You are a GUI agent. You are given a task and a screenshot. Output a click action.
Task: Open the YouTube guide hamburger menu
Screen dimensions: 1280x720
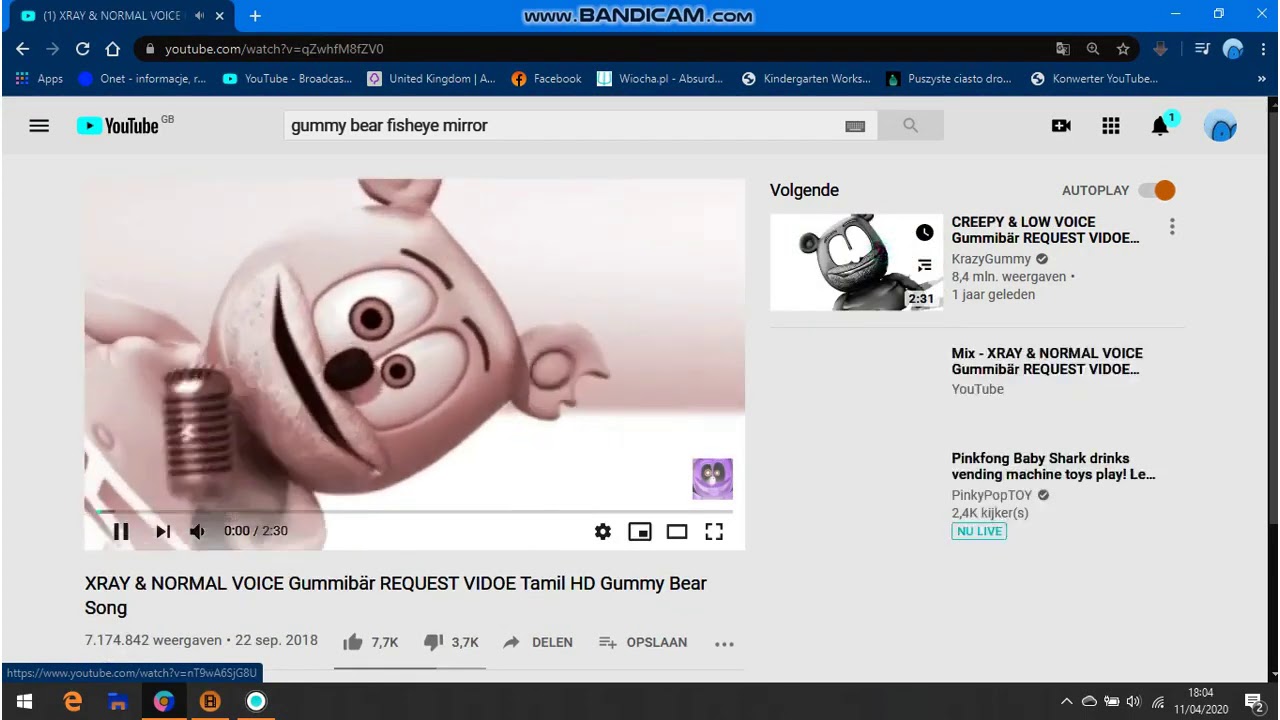[39, 125]
